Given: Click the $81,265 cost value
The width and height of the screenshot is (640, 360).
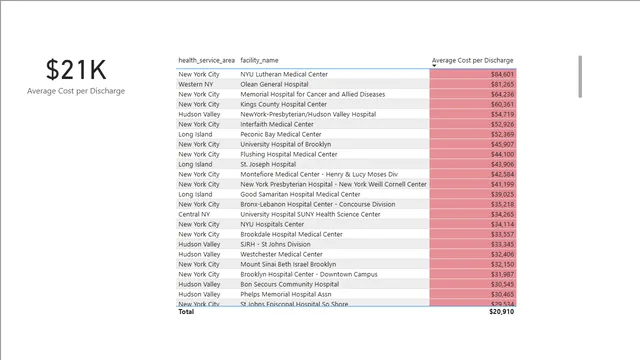Looking at the screenshot, I should pyautogui.click(x=502, y=84).
